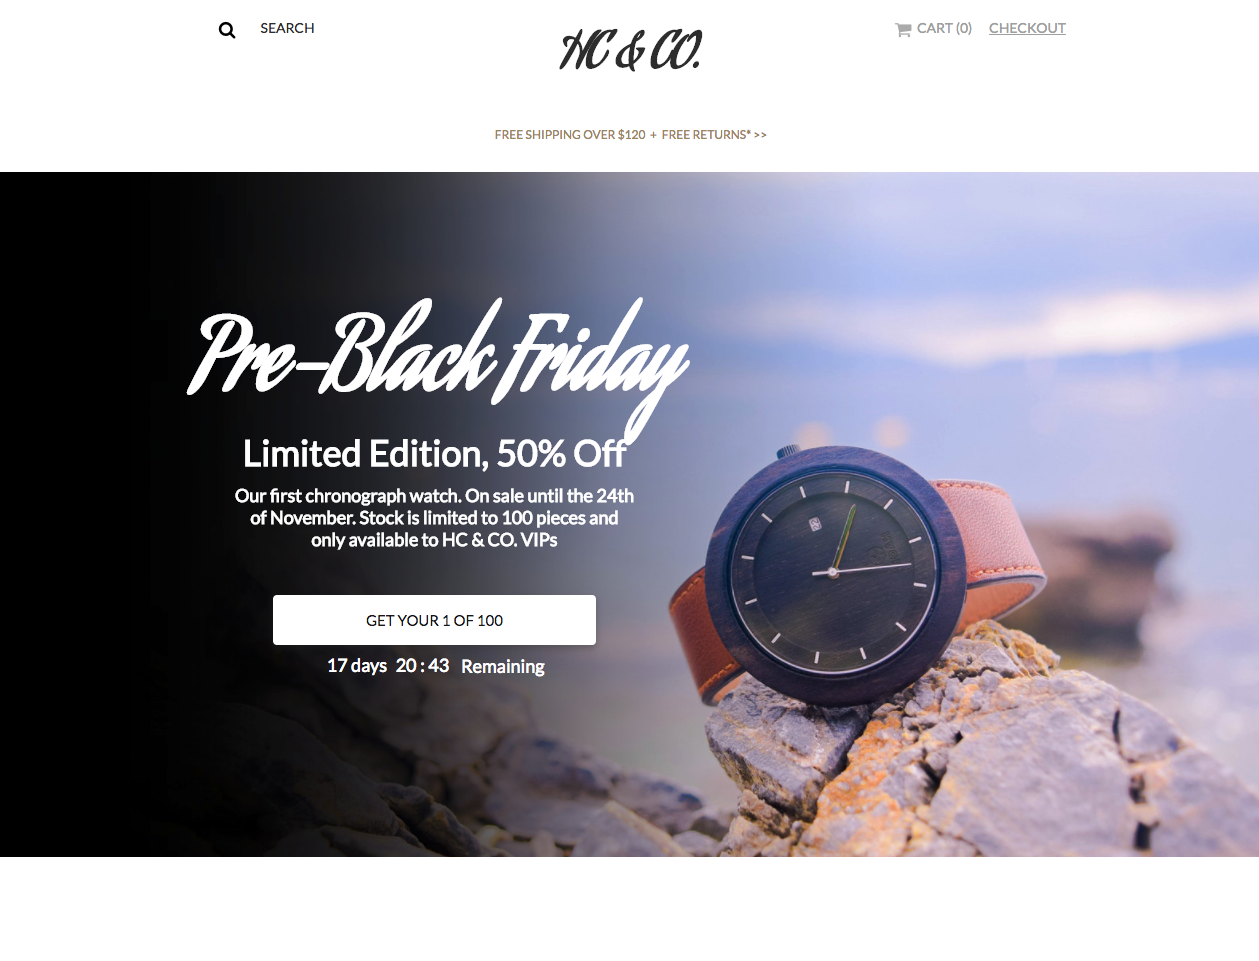
Task: Click the dark watch dial face
Action: (834, 572)
